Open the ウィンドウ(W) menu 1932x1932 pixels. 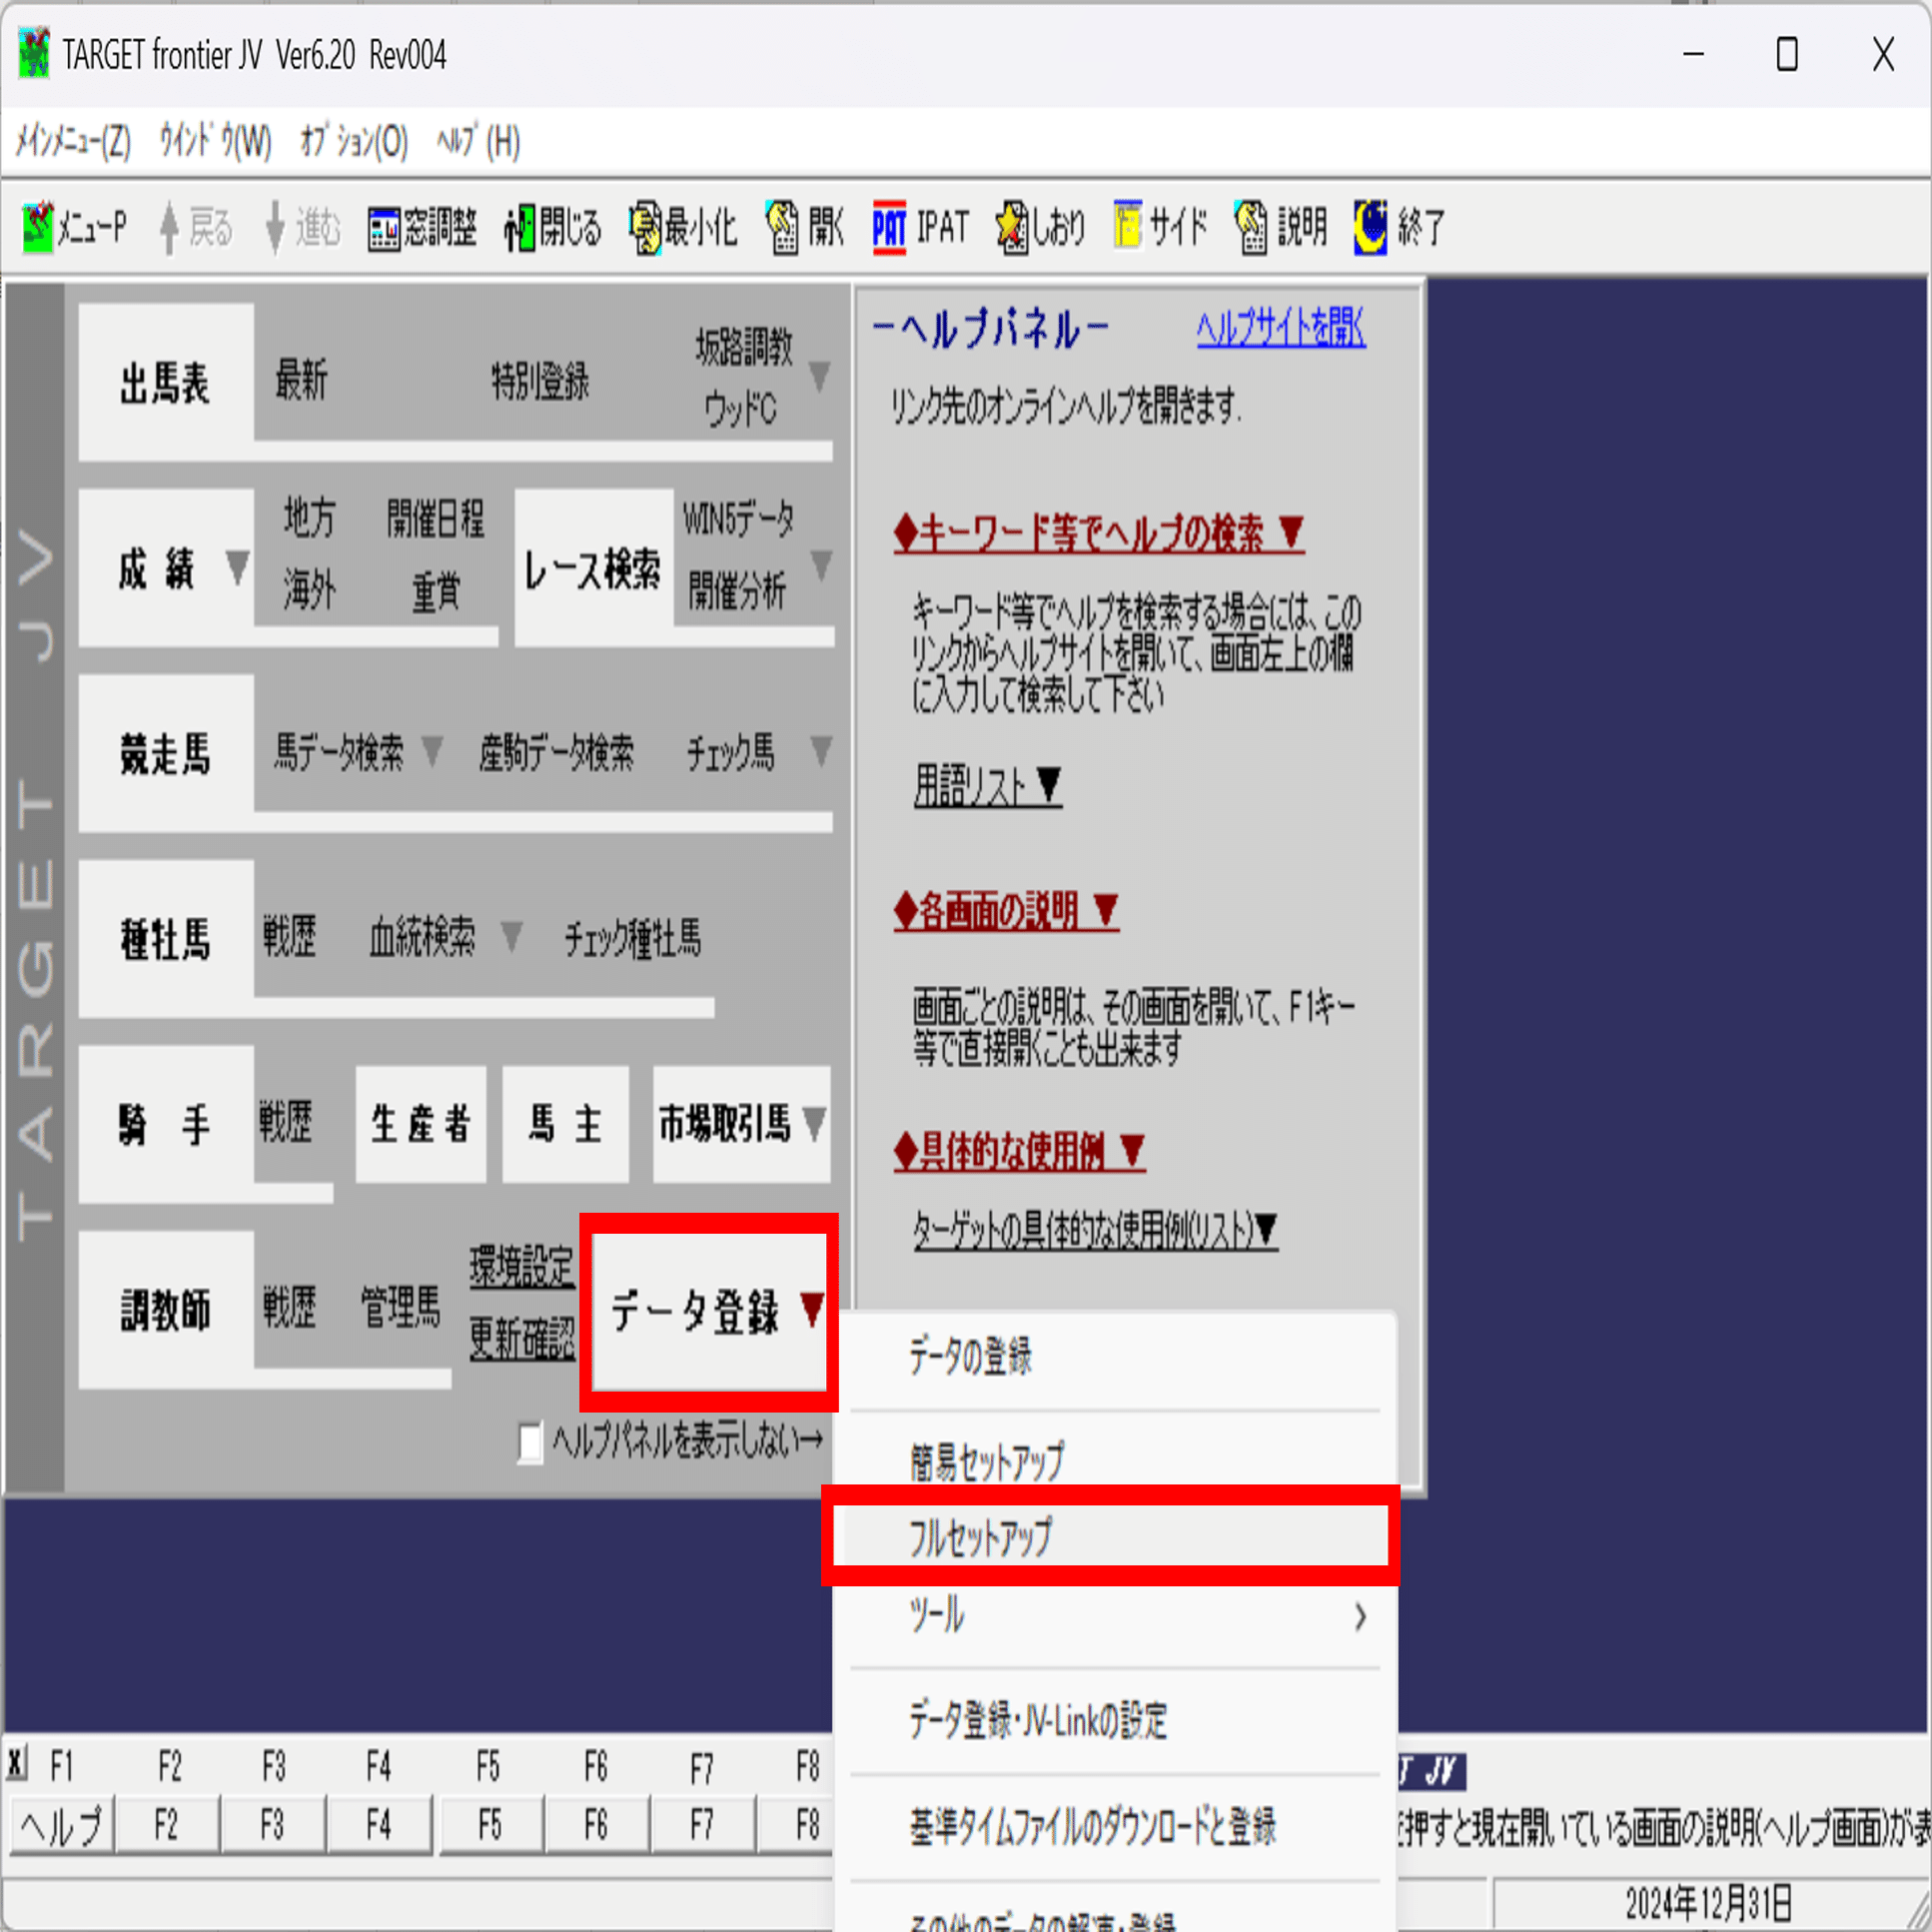coord(215,142)
